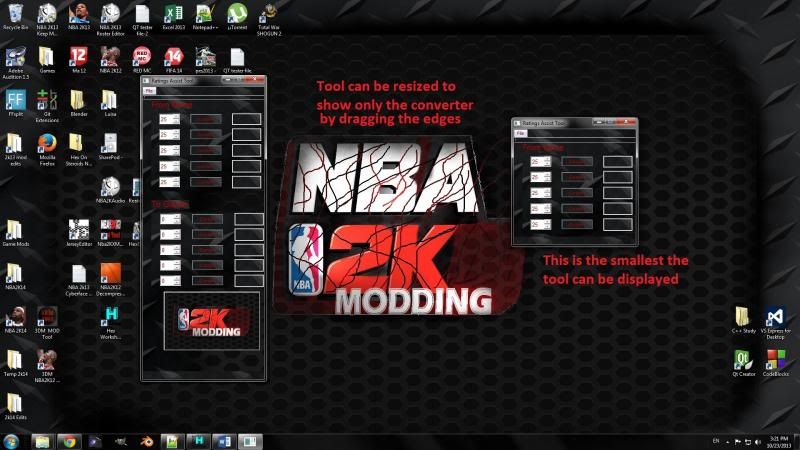Show hidden system tray icons

pyautogui.click(x=728, y=442)
